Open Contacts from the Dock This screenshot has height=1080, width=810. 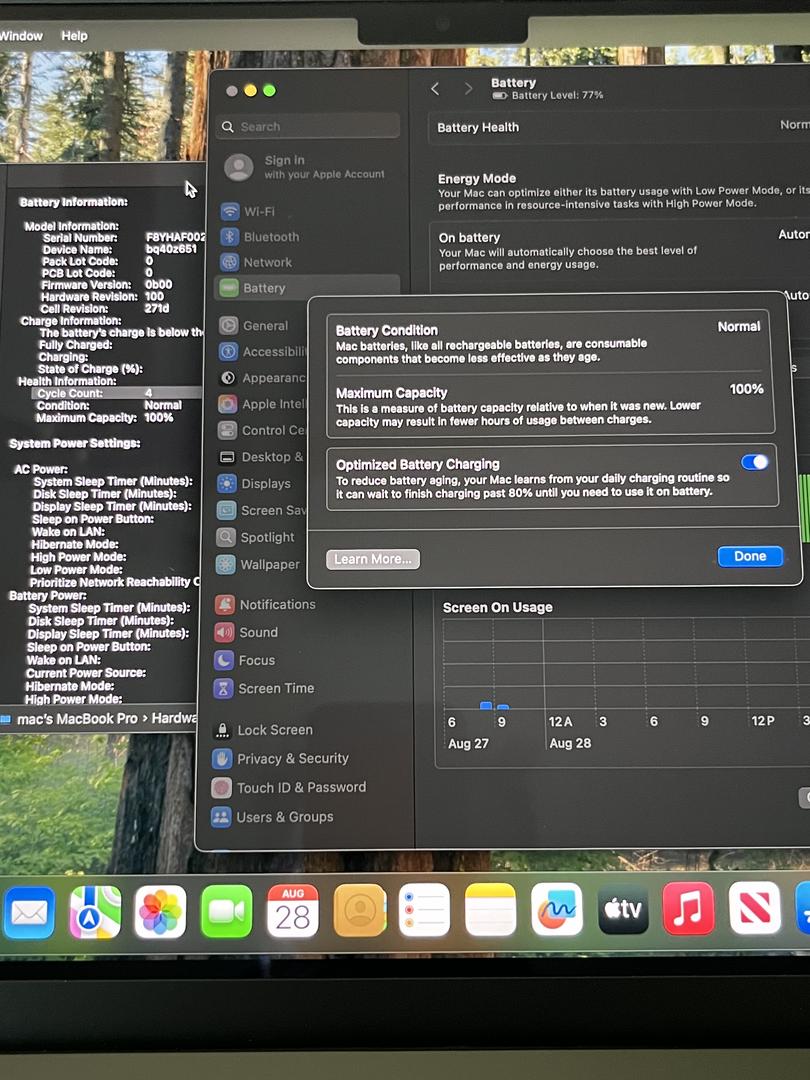pyautogui.click(x=359, y=911)
